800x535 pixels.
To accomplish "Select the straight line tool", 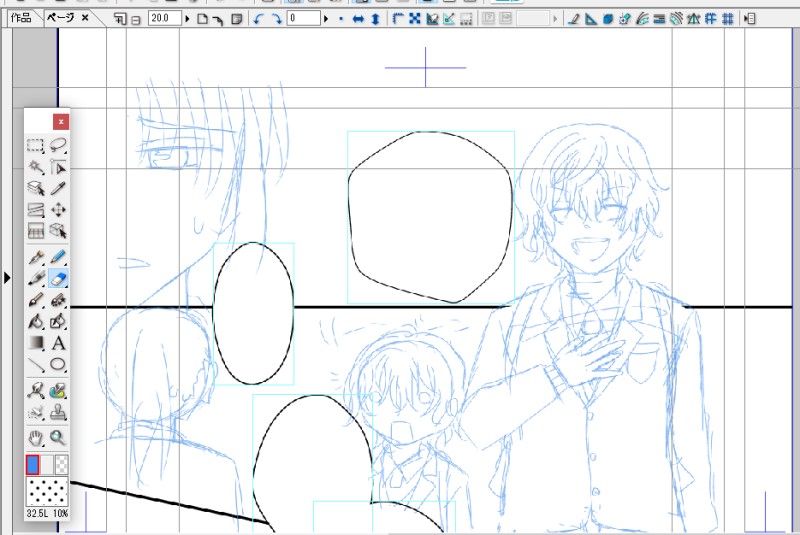I will 35,364.
